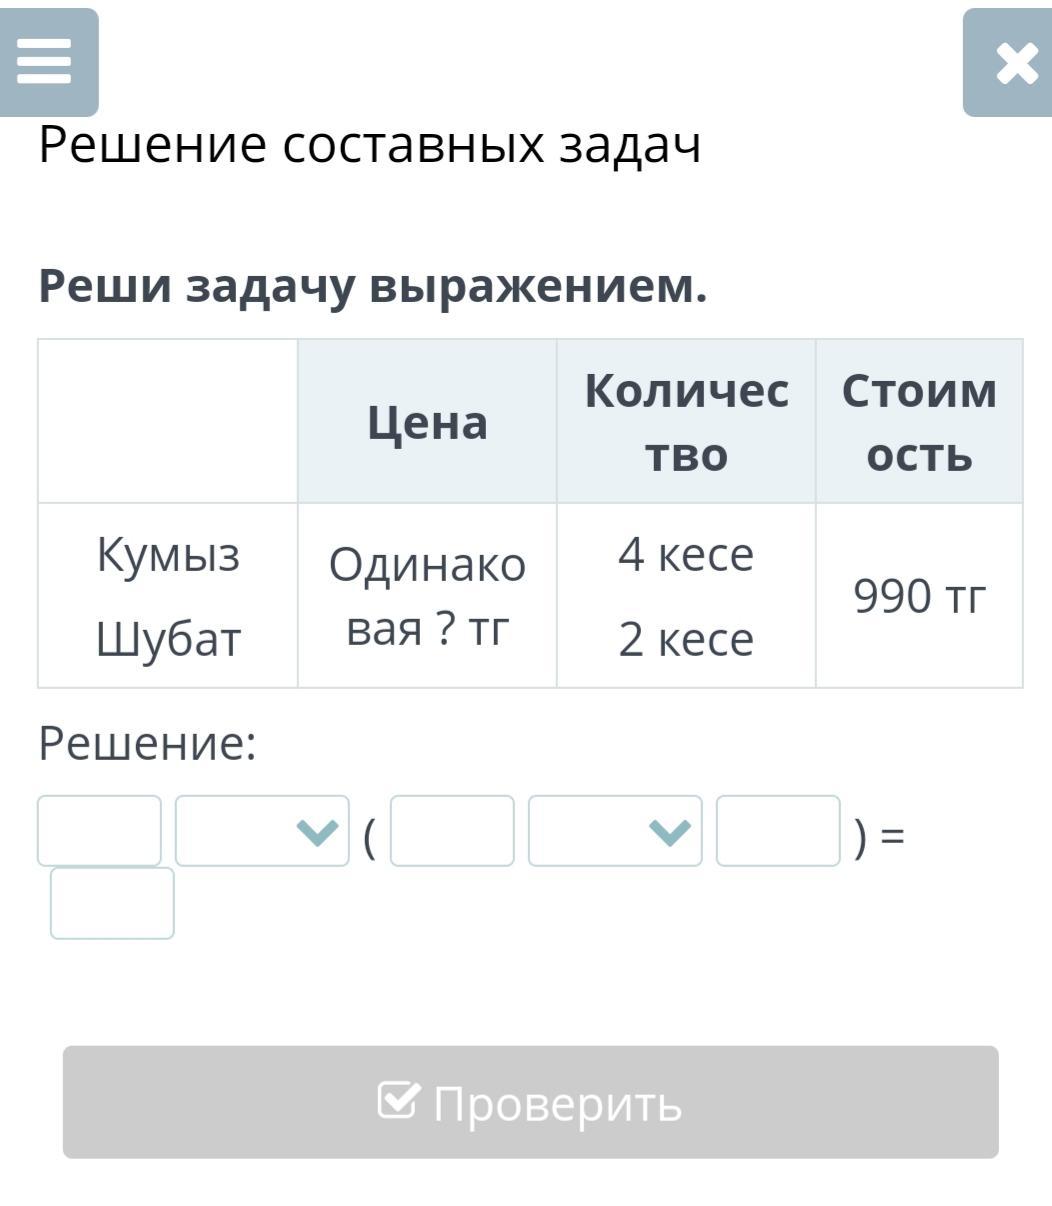Close the task with X icon
1052x1206 pixels.
click(1007, 63)
